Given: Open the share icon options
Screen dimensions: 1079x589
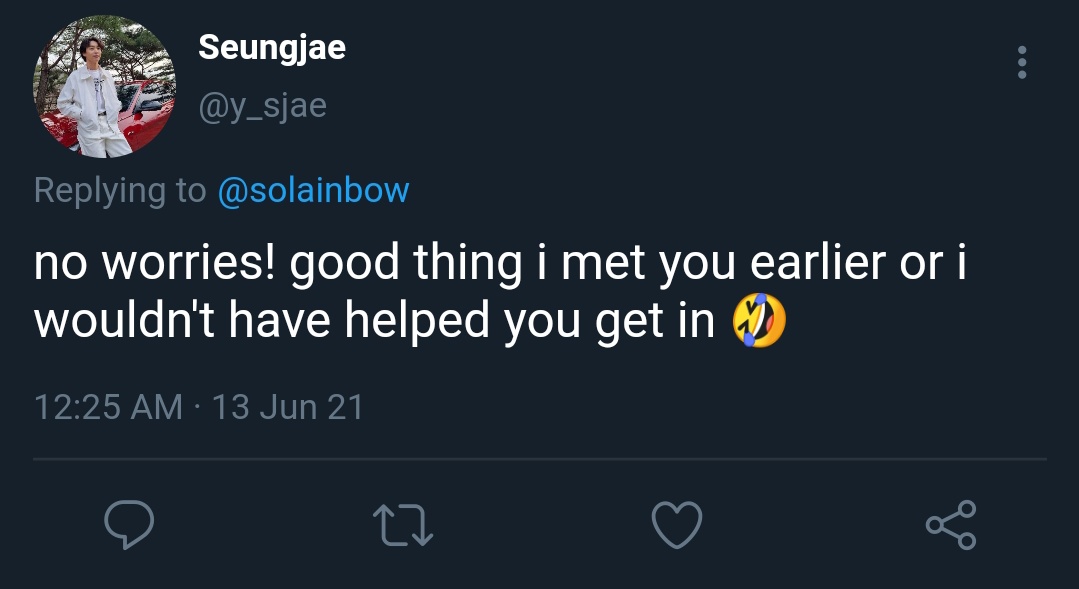Looking at the screenshot, I should coord(950,524).
